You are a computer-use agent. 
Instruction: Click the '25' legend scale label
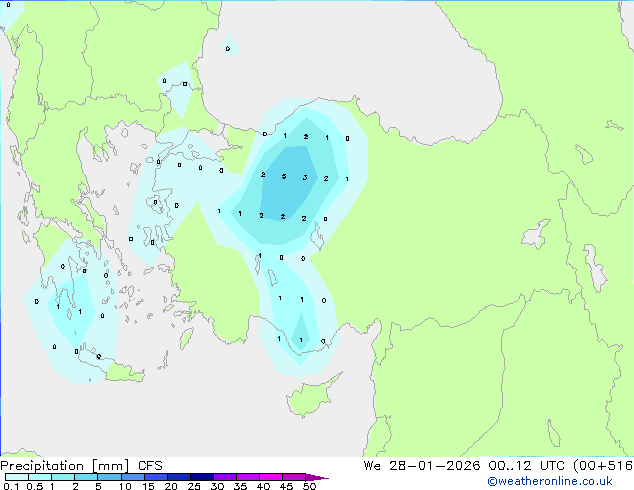tap(194, 486)
